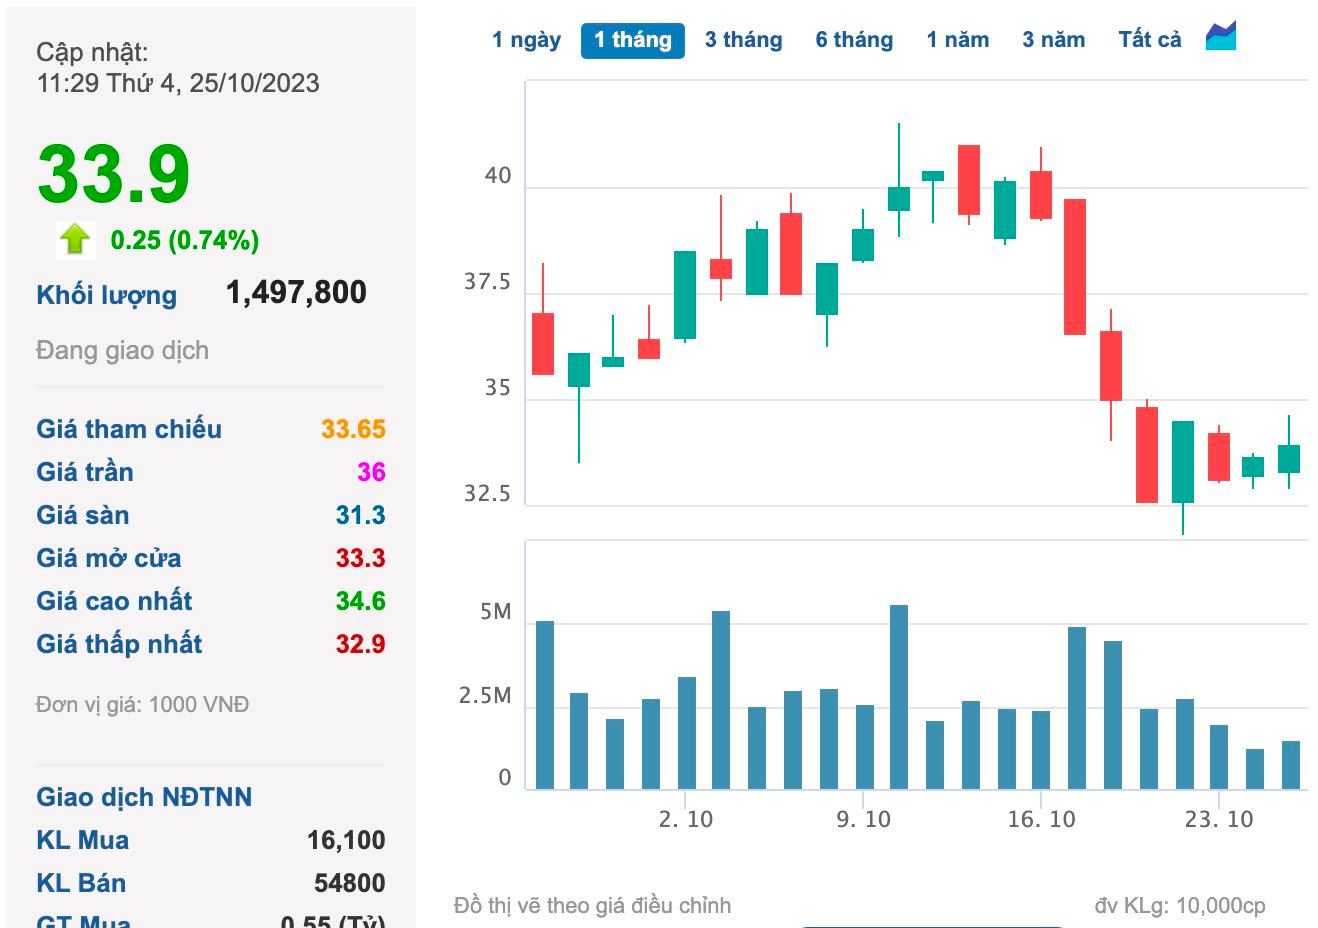Screen dimensions: 1318x928
Task: Click the Đồ thị vẽ theo giá điều chỉnh note
Action: click(592, 906)
